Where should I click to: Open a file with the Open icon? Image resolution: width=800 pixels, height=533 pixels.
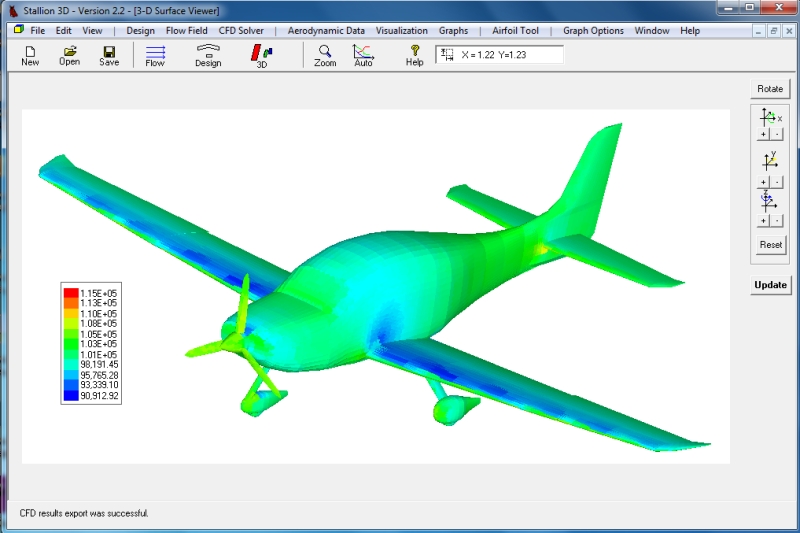(69, 55)
